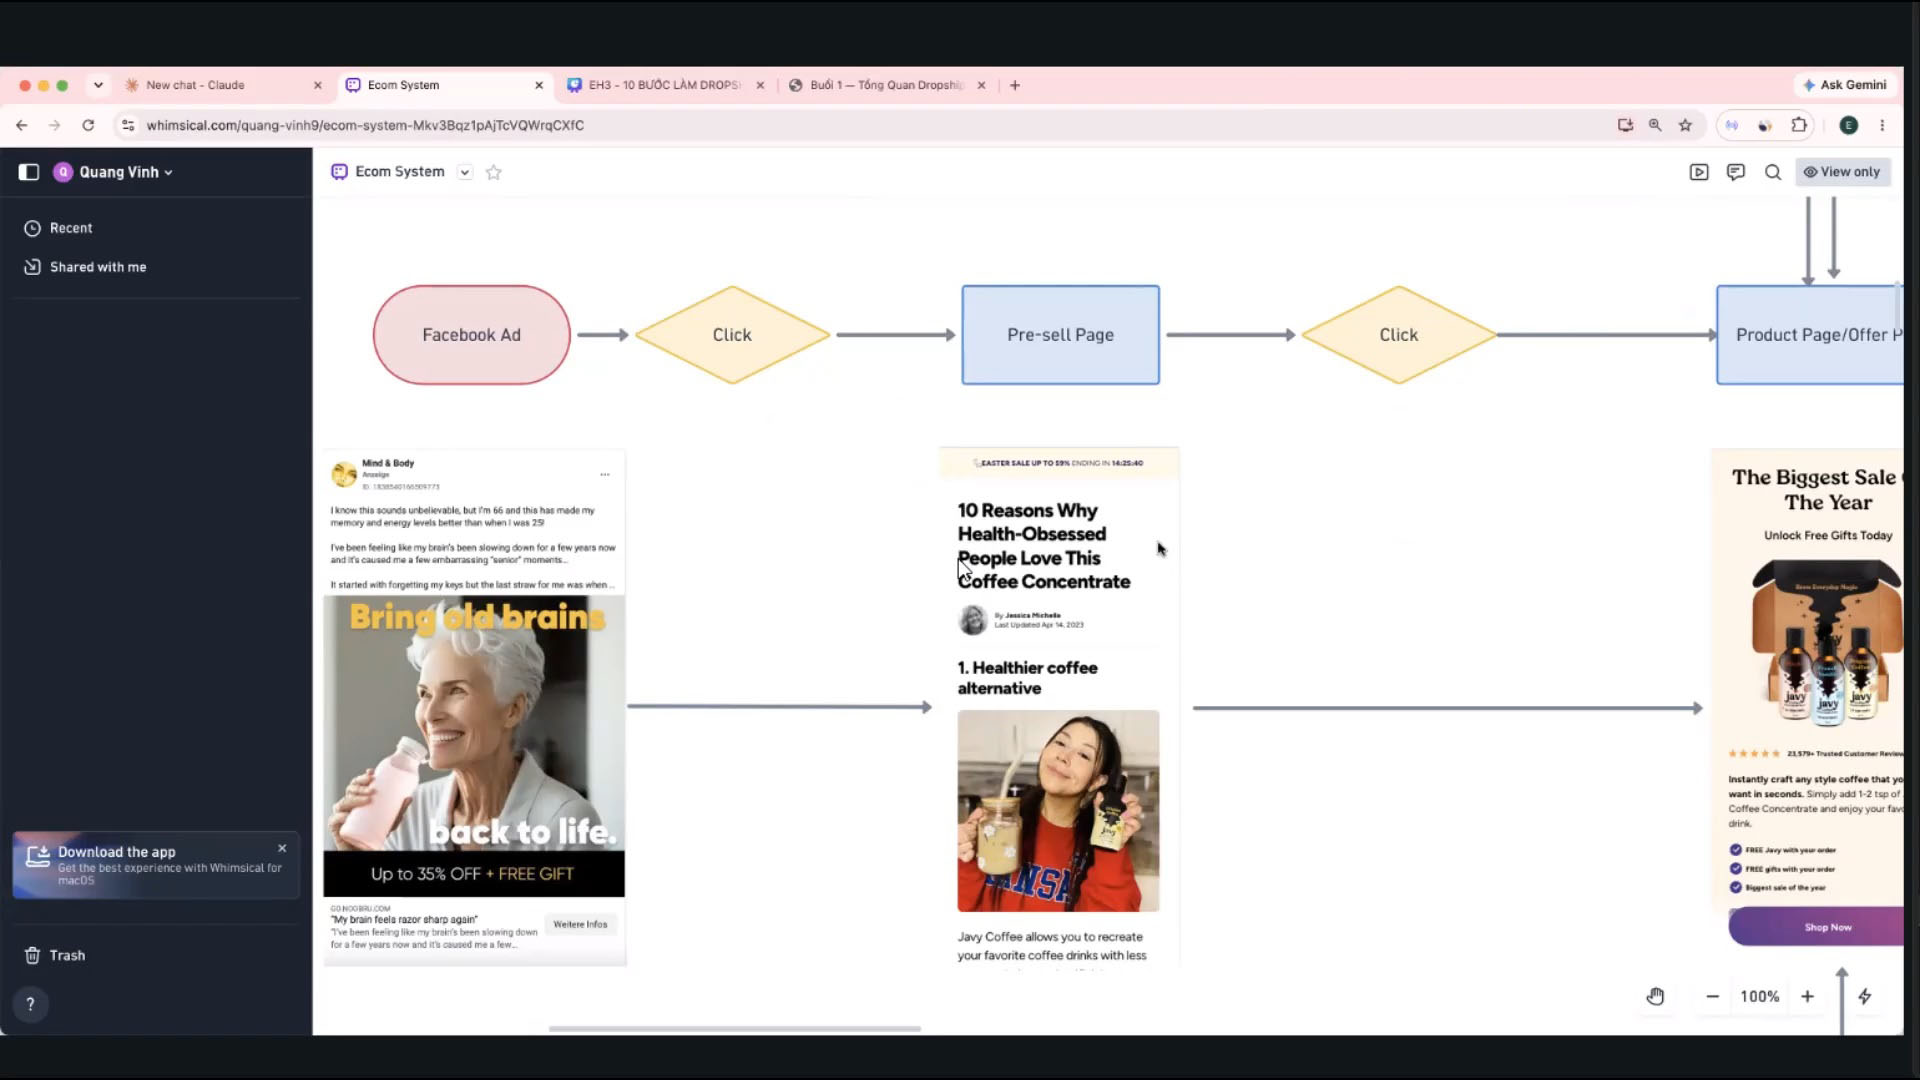Click the Easter Sale countdown banner
The height and width of the screenshot is (1080, 1920).
coord(1059,463)
